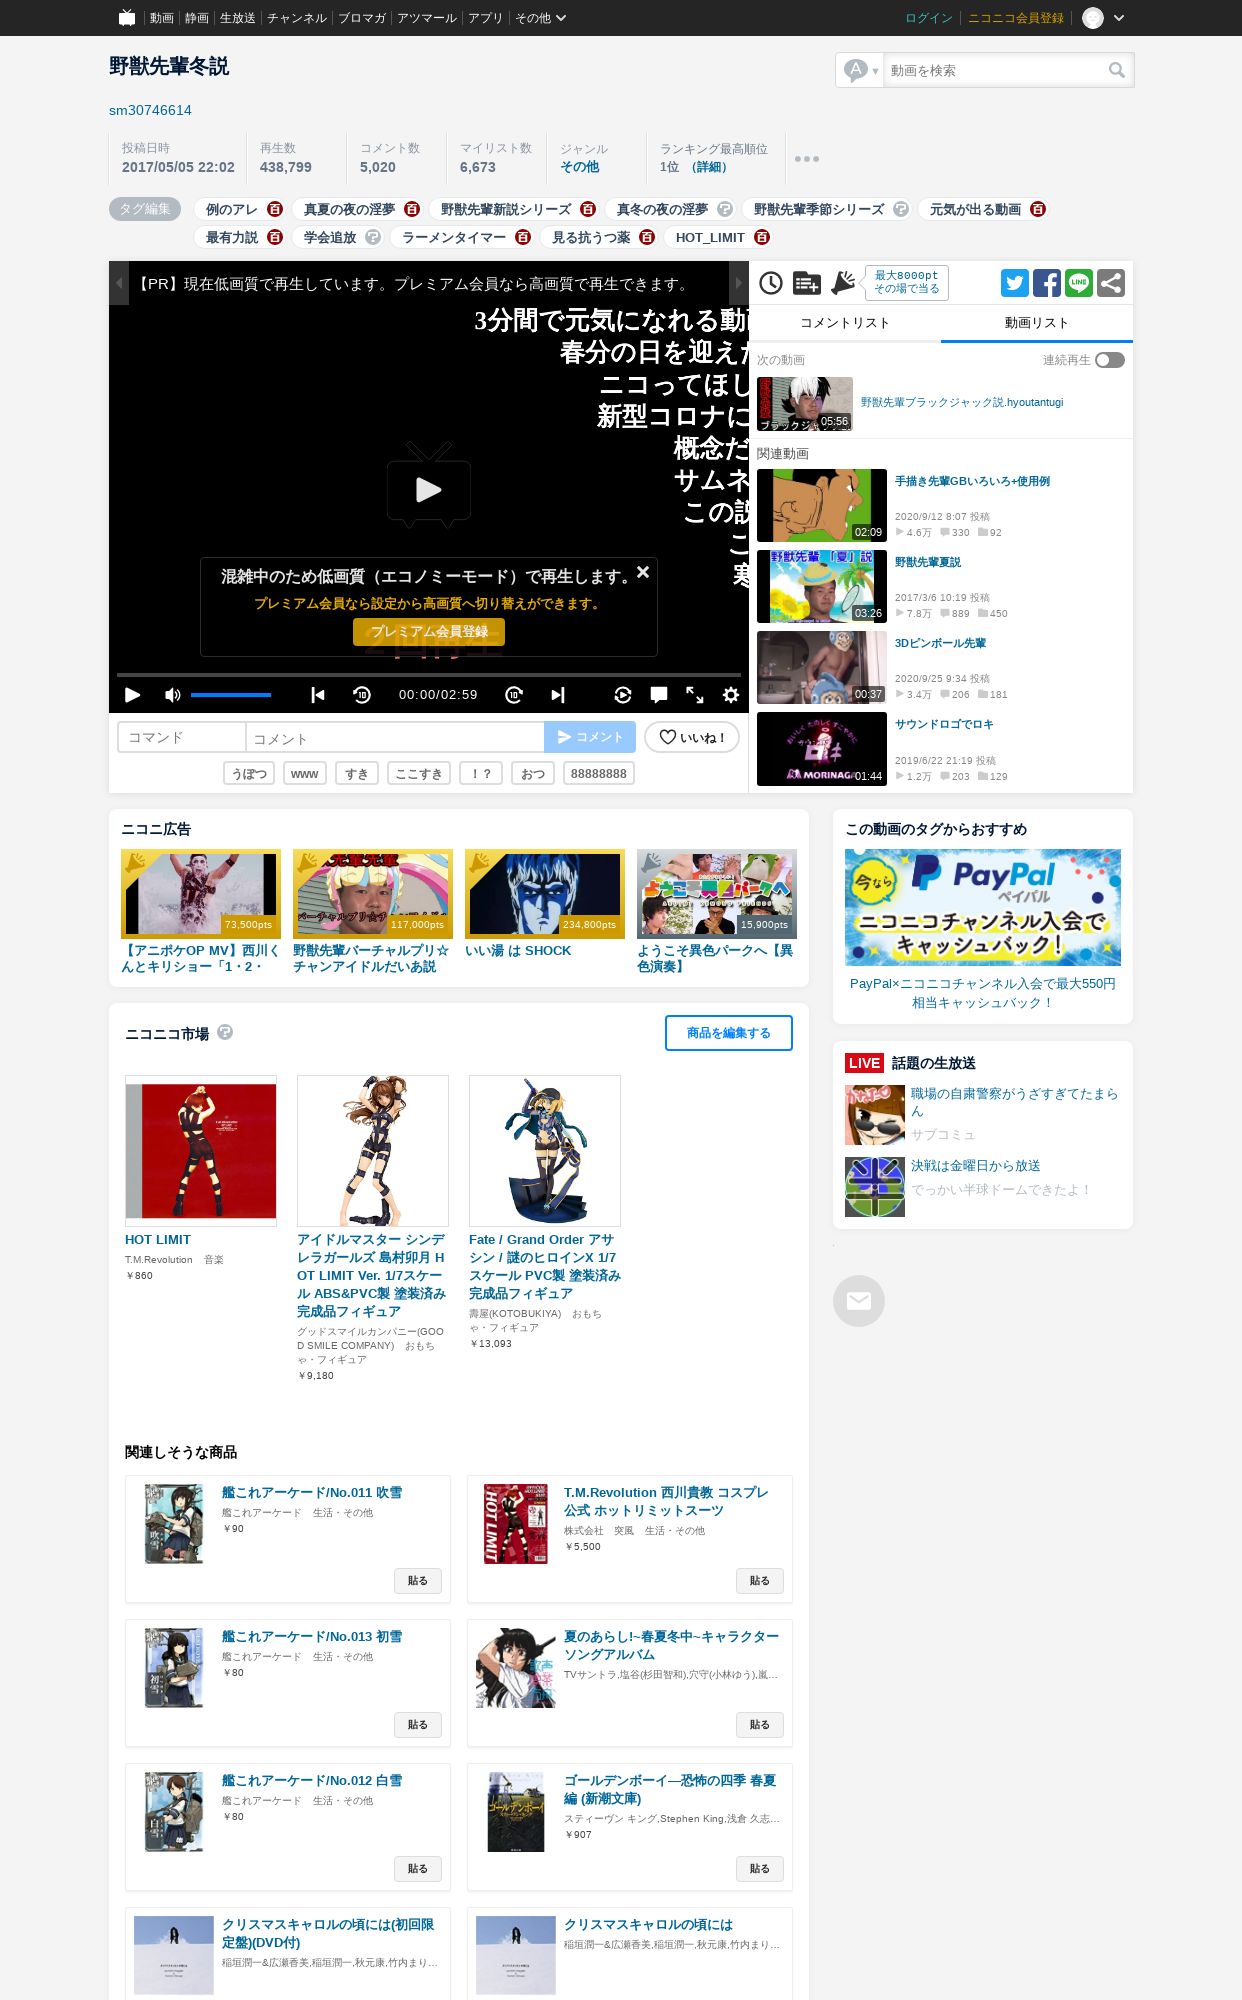Skip forward 10 seconds in player

(x=514, y=695)
